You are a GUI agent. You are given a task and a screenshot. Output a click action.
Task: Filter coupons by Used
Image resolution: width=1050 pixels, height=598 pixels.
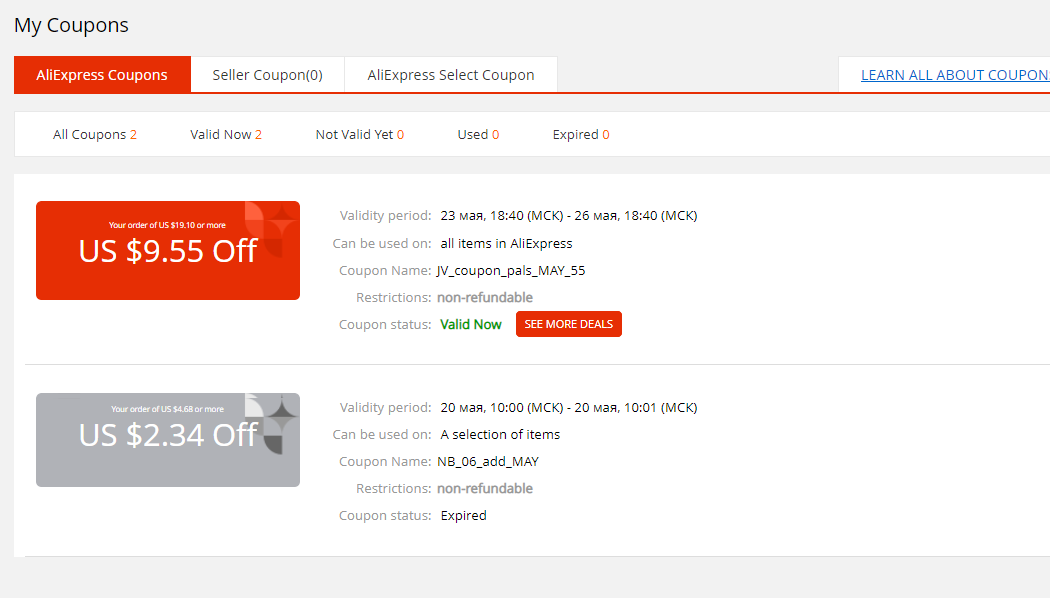478,135
